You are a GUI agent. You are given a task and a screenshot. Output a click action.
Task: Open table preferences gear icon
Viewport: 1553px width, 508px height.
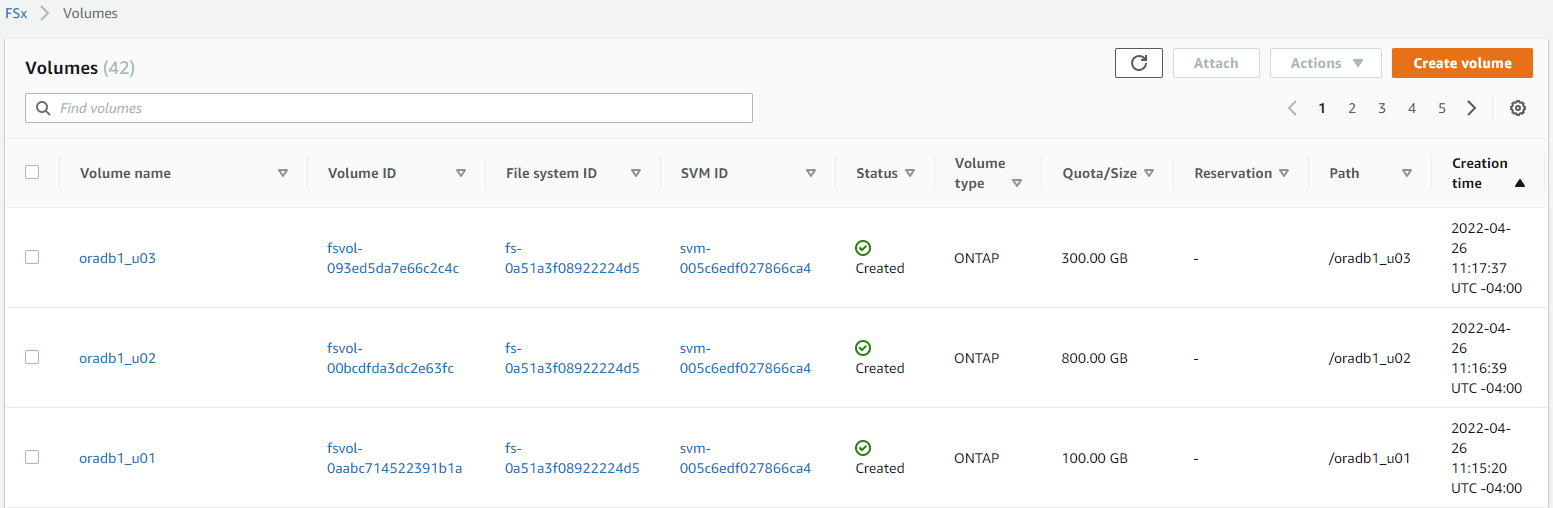coord(1517,108)
